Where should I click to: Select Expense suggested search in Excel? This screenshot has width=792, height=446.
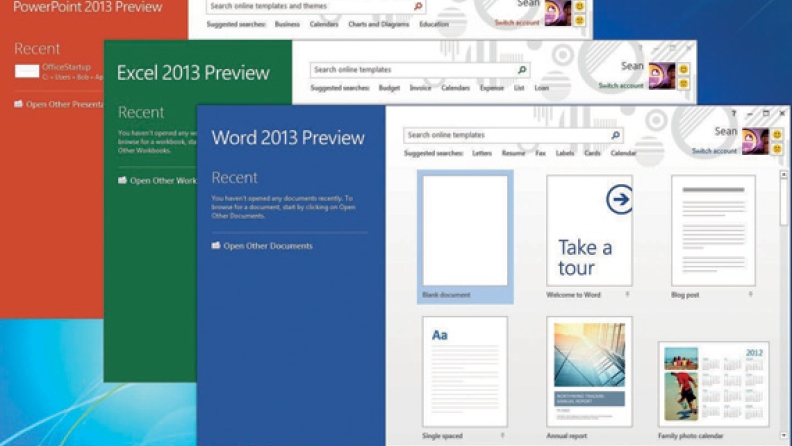(491, 88)
